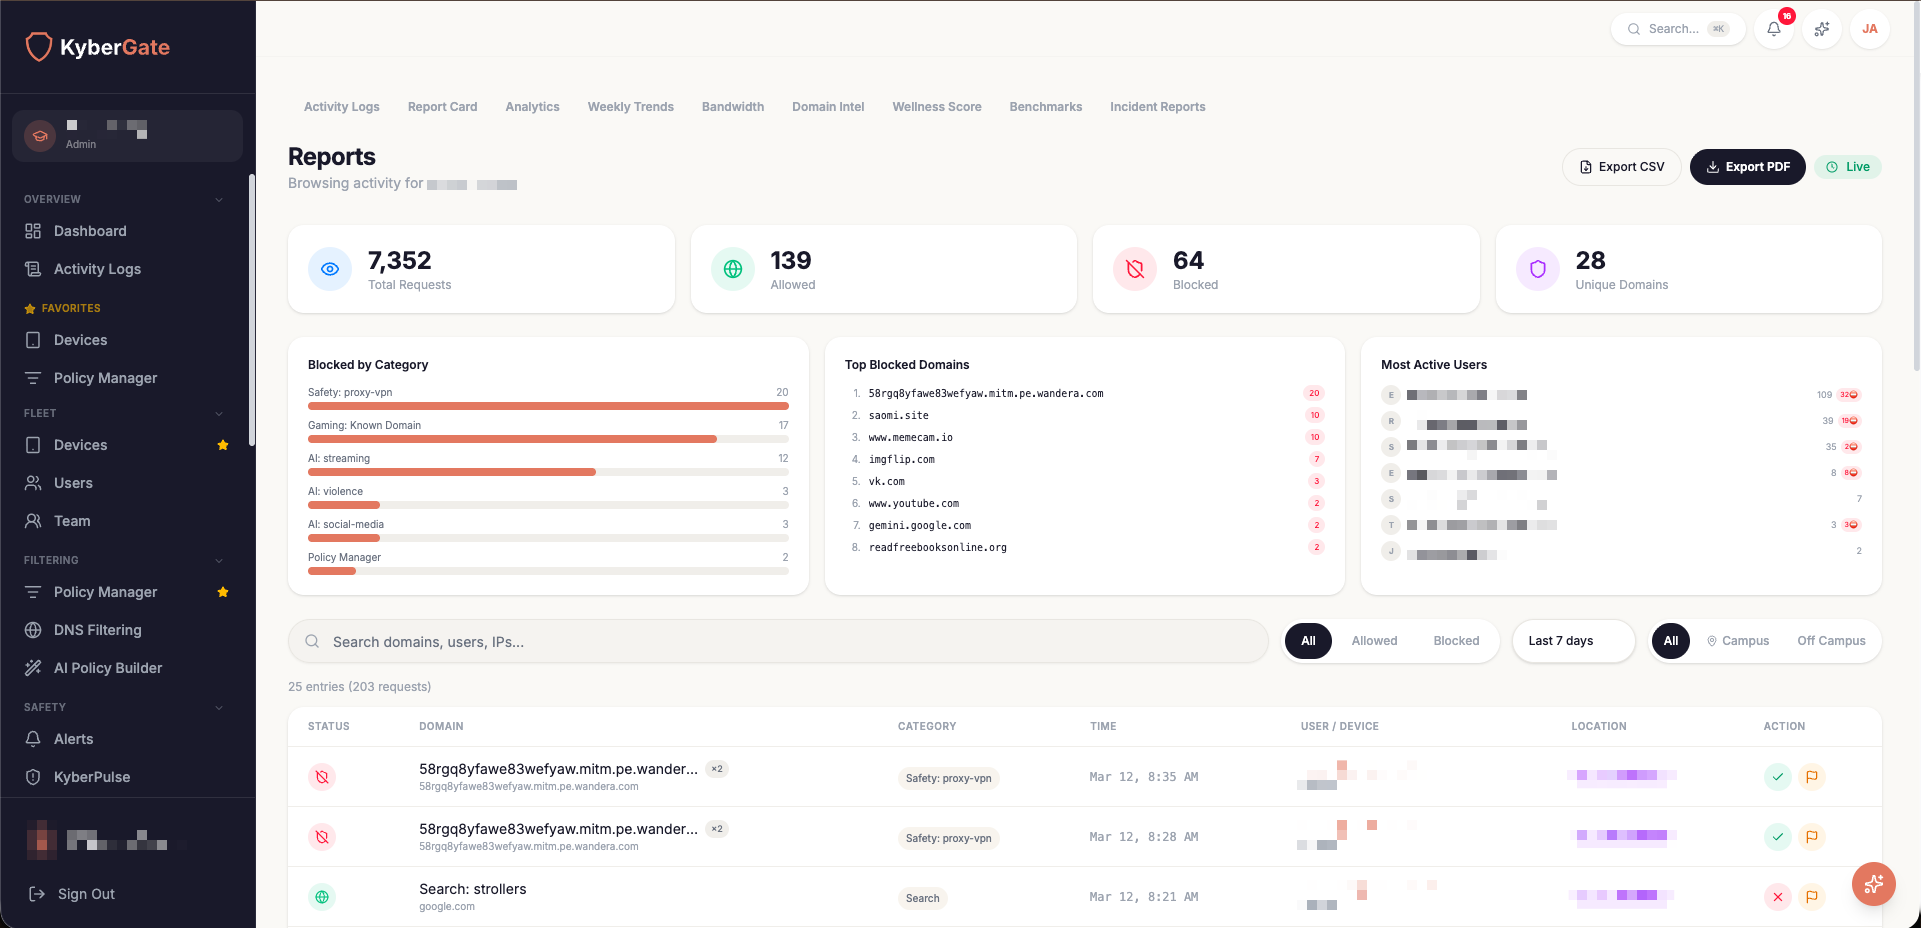This screenshot has width=1921, height=928.
Task: Collapse the Filtering sidebar section
Action: [219, 560]
